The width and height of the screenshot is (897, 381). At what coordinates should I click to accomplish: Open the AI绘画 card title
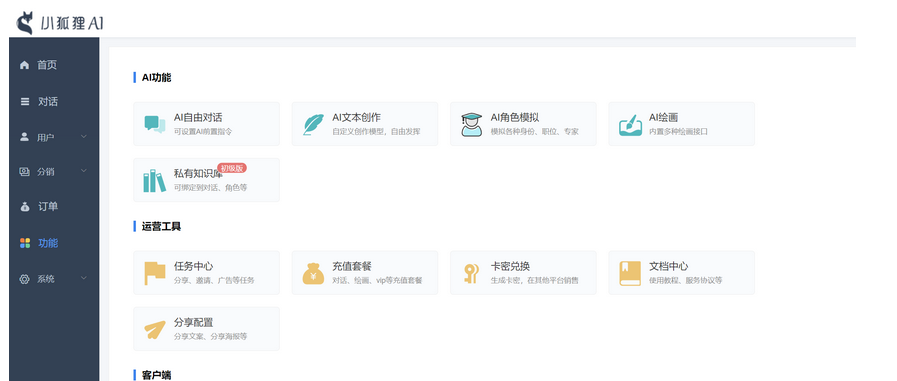664,118
